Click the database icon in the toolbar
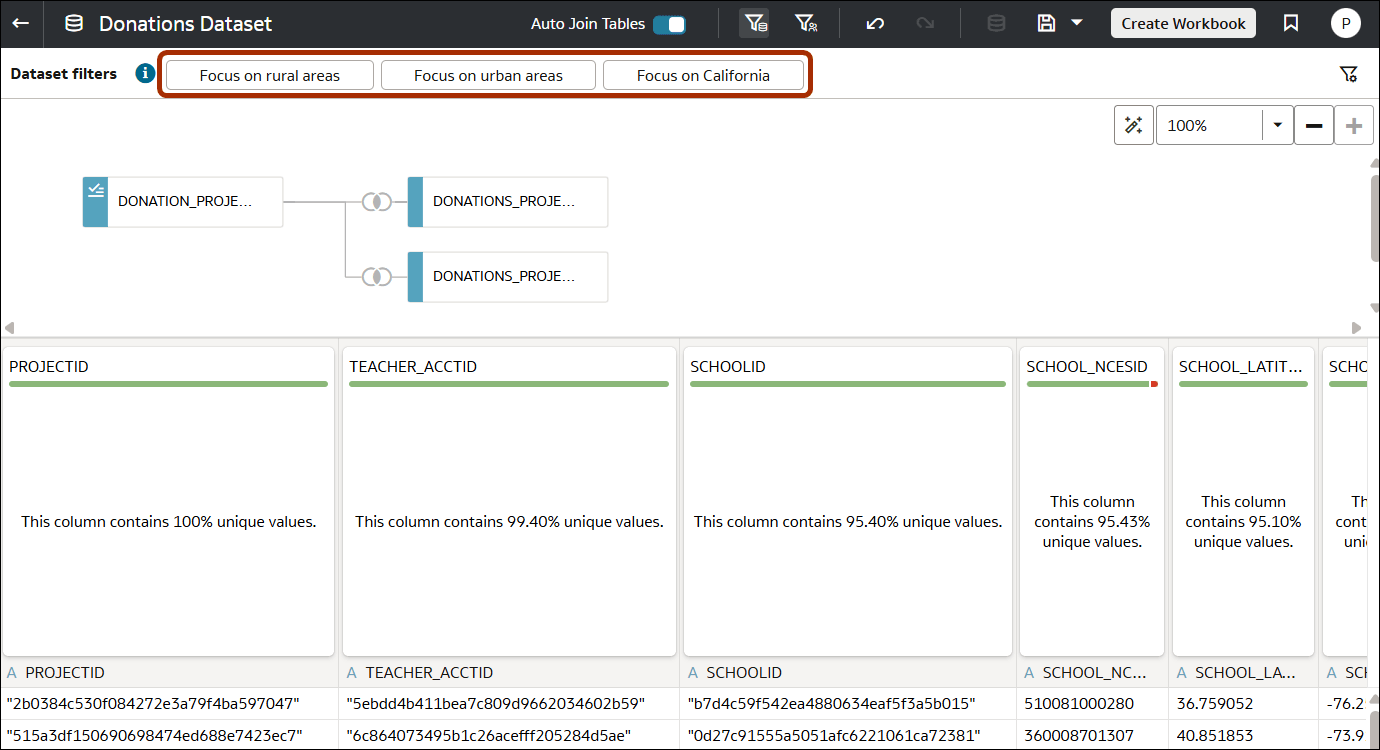 click(995, 22)
